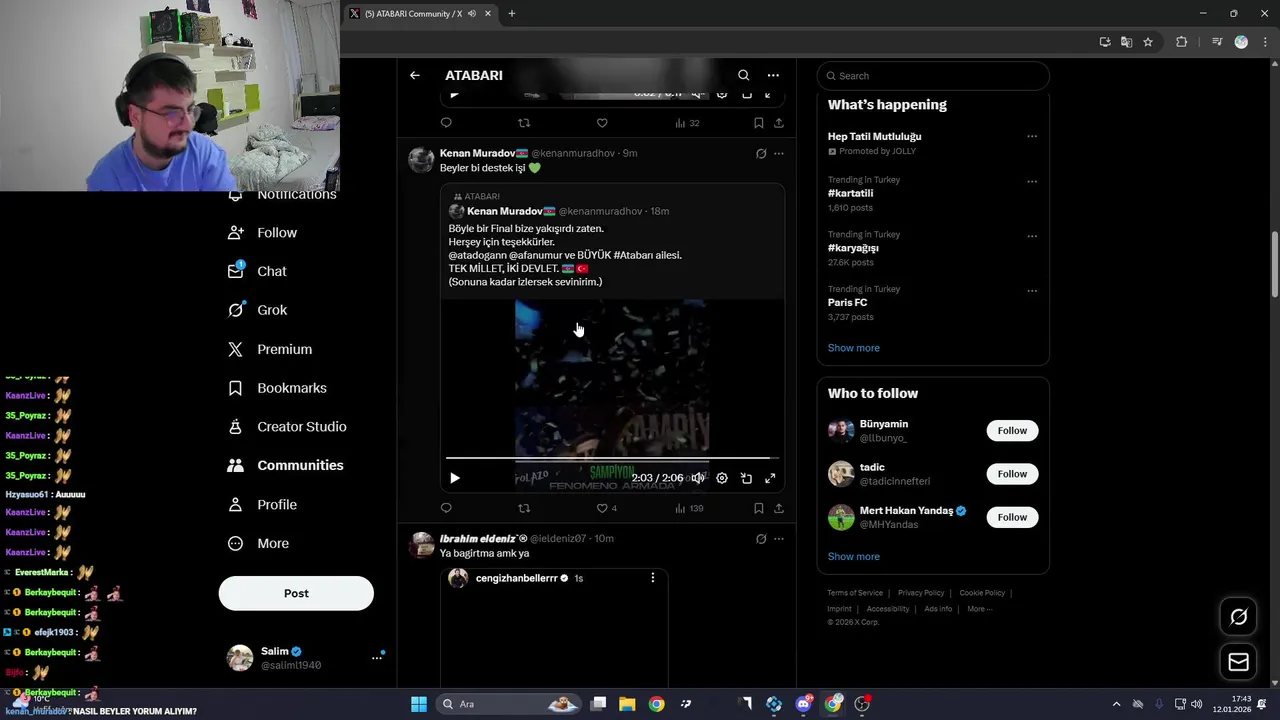Click the Post button
Screen dimensions: 1280x720
click(x=296, y=593)
